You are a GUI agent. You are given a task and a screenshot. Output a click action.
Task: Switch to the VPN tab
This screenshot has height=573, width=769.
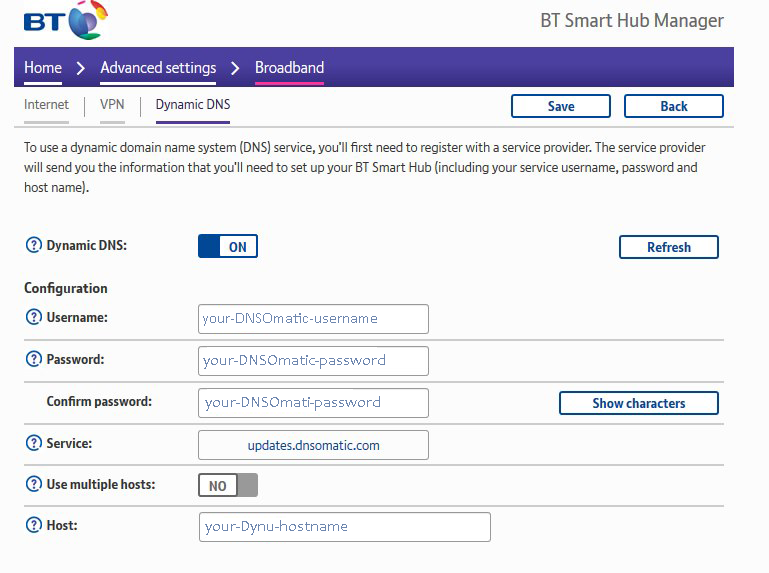pyautogui.click(x=112, y=104)
